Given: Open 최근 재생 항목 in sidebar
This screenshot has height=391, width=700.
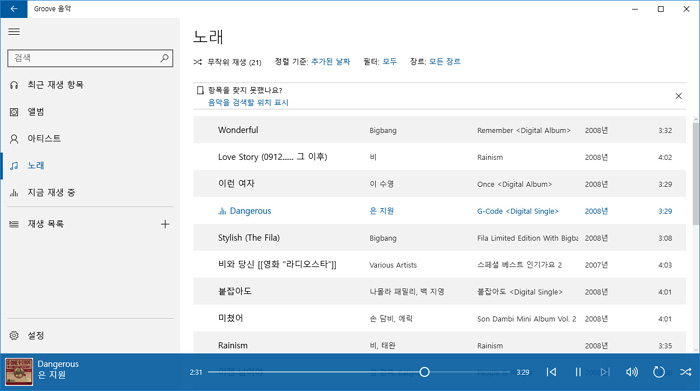Looking at the screenshot, I should (x=90, y=85).
